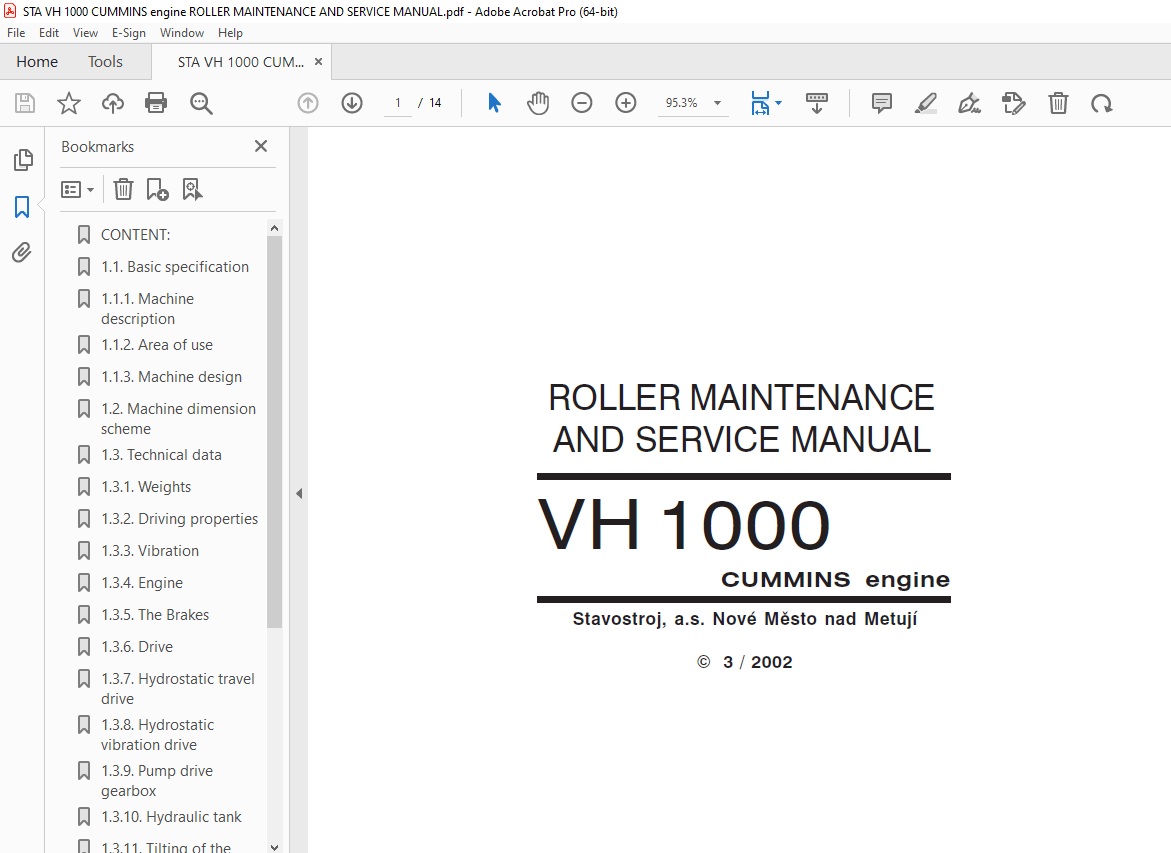Toggle the Bookmarks panel tab
1171x853 pixels.
[x=22, y=206]
